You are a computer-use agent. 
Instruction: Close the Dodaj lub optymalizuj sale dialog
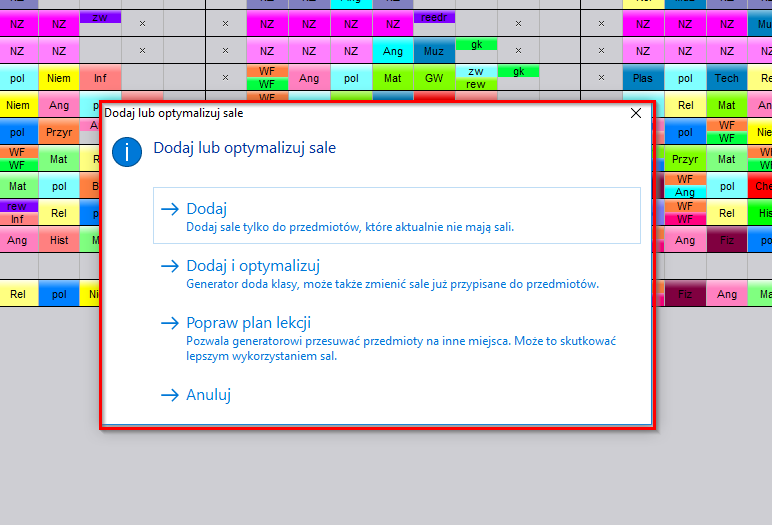pos(635,113)
